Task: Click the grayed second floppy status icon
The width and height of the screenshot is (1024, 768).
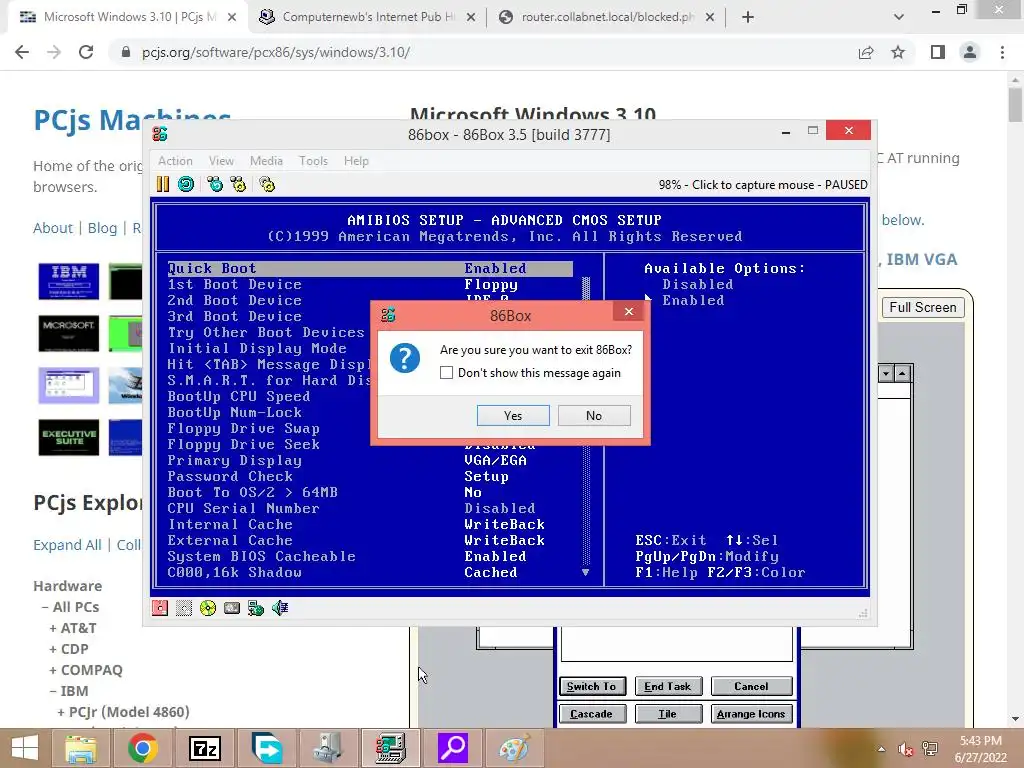Action: point(184,608)
